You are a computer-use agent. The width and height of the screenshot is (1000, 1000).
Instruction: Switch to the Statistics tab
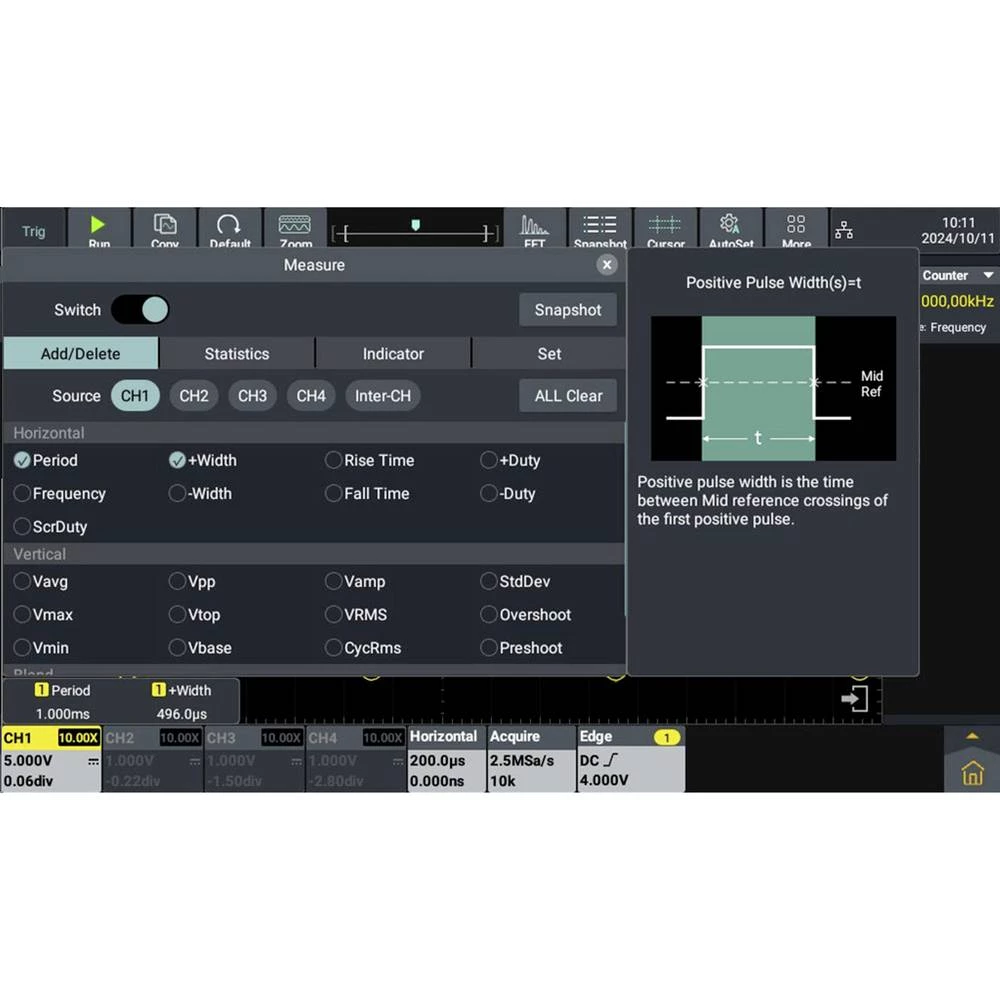237,354
